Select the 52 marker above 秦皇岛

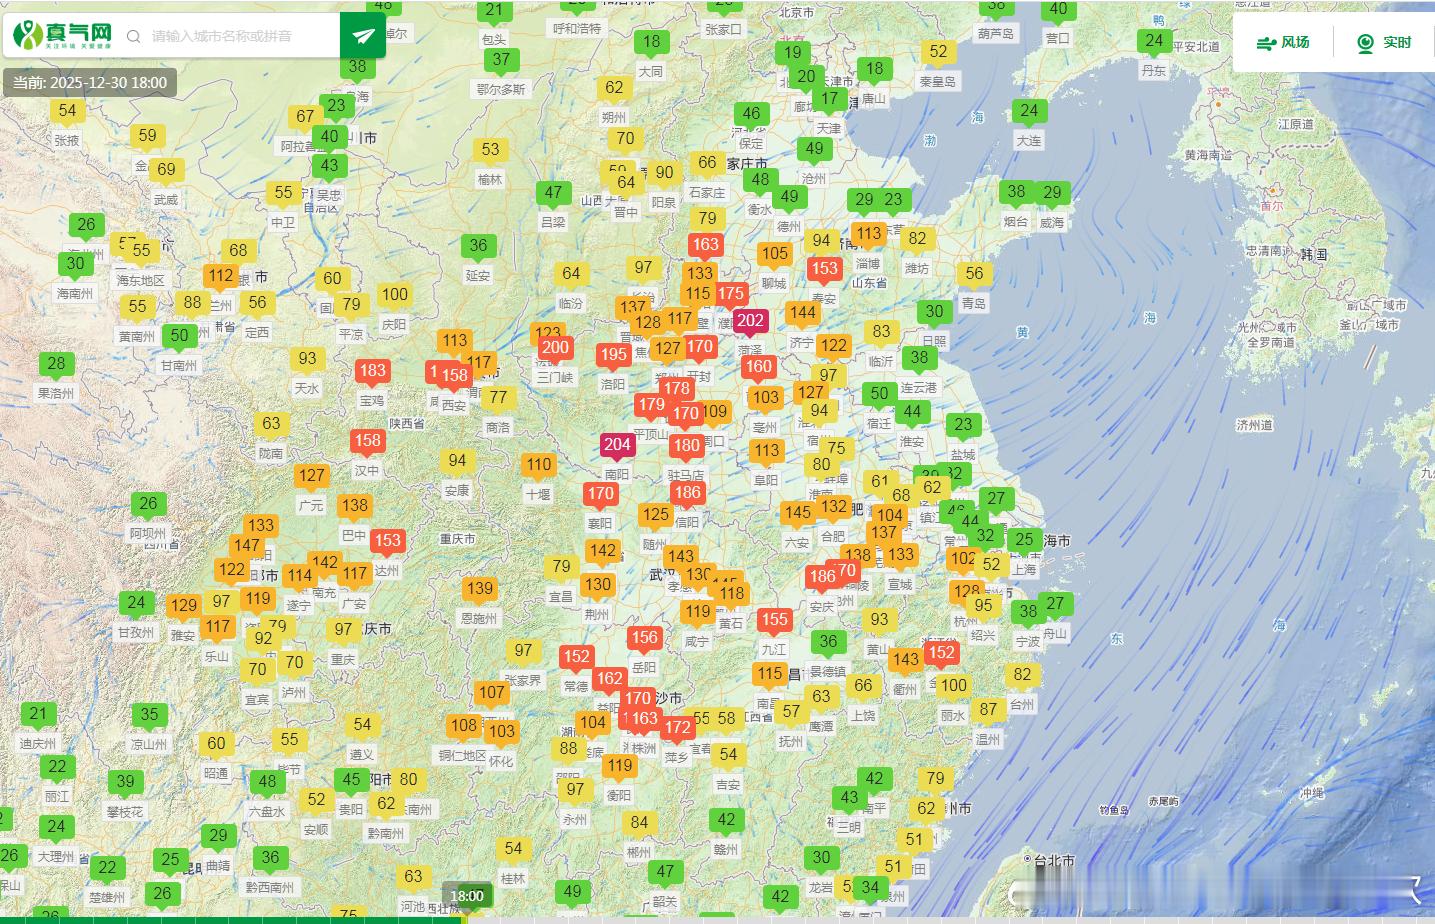[938, 52]
